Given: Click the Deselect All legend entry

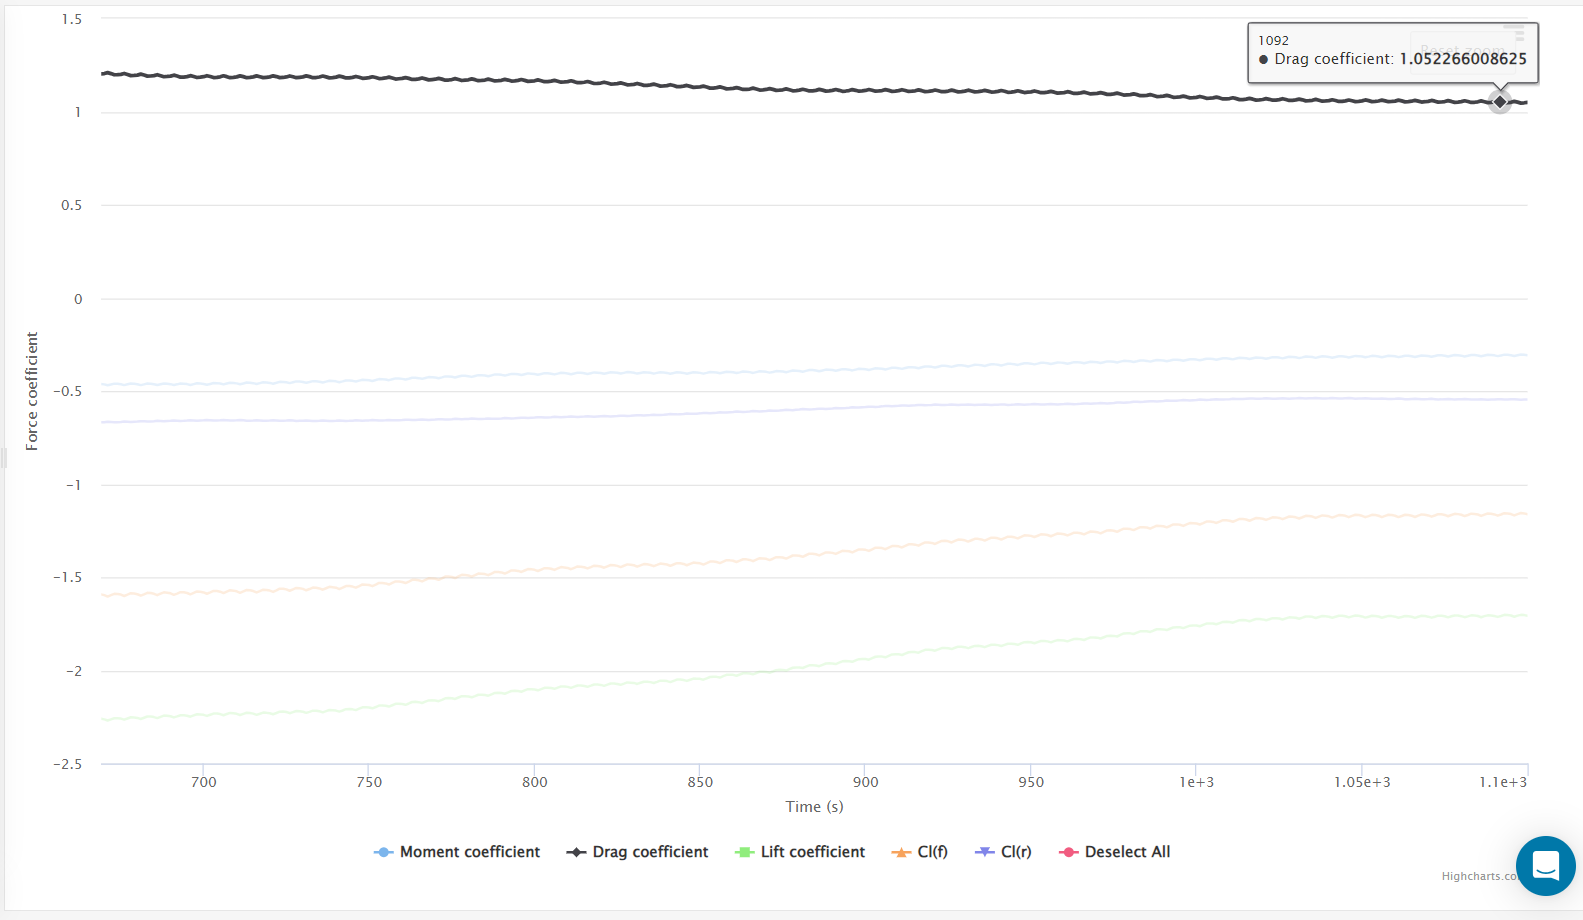Looking at the screenshot, I should [x=1114, y=852].
